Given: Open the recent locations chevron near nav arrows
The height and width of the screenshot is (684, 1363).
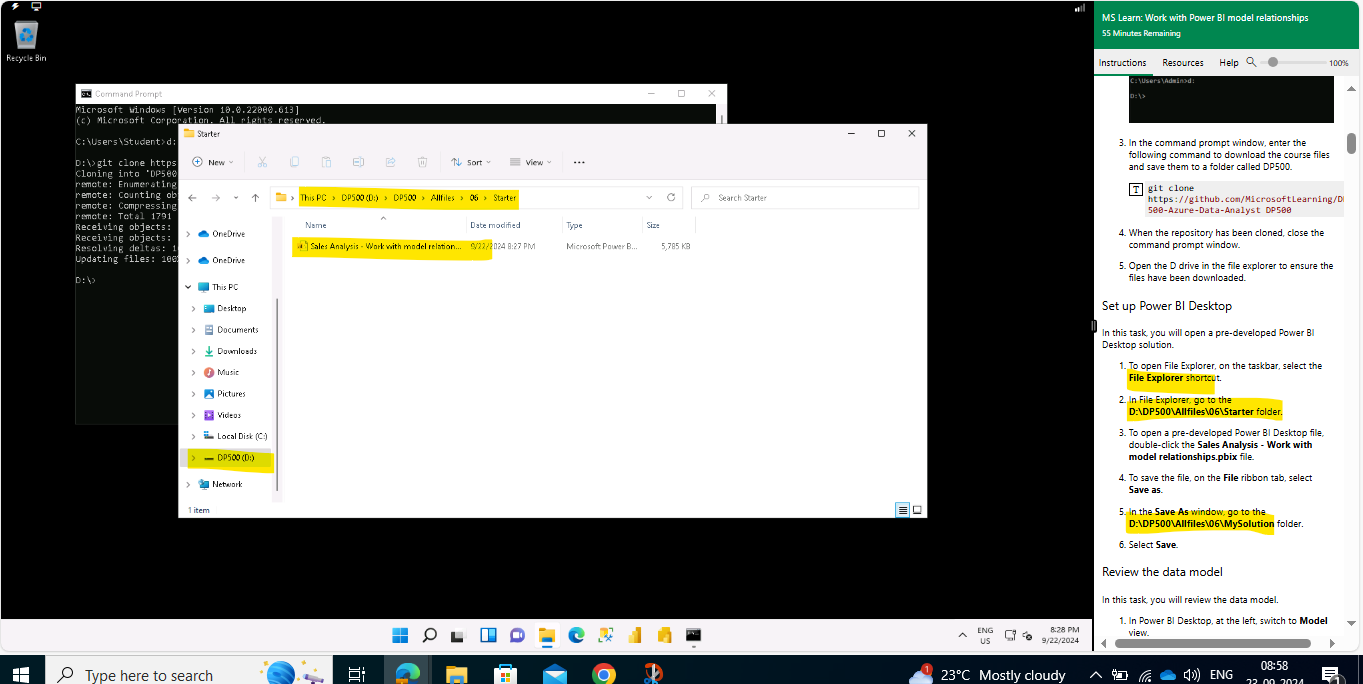Looking at the screenshot, I should tap(235, 198).
